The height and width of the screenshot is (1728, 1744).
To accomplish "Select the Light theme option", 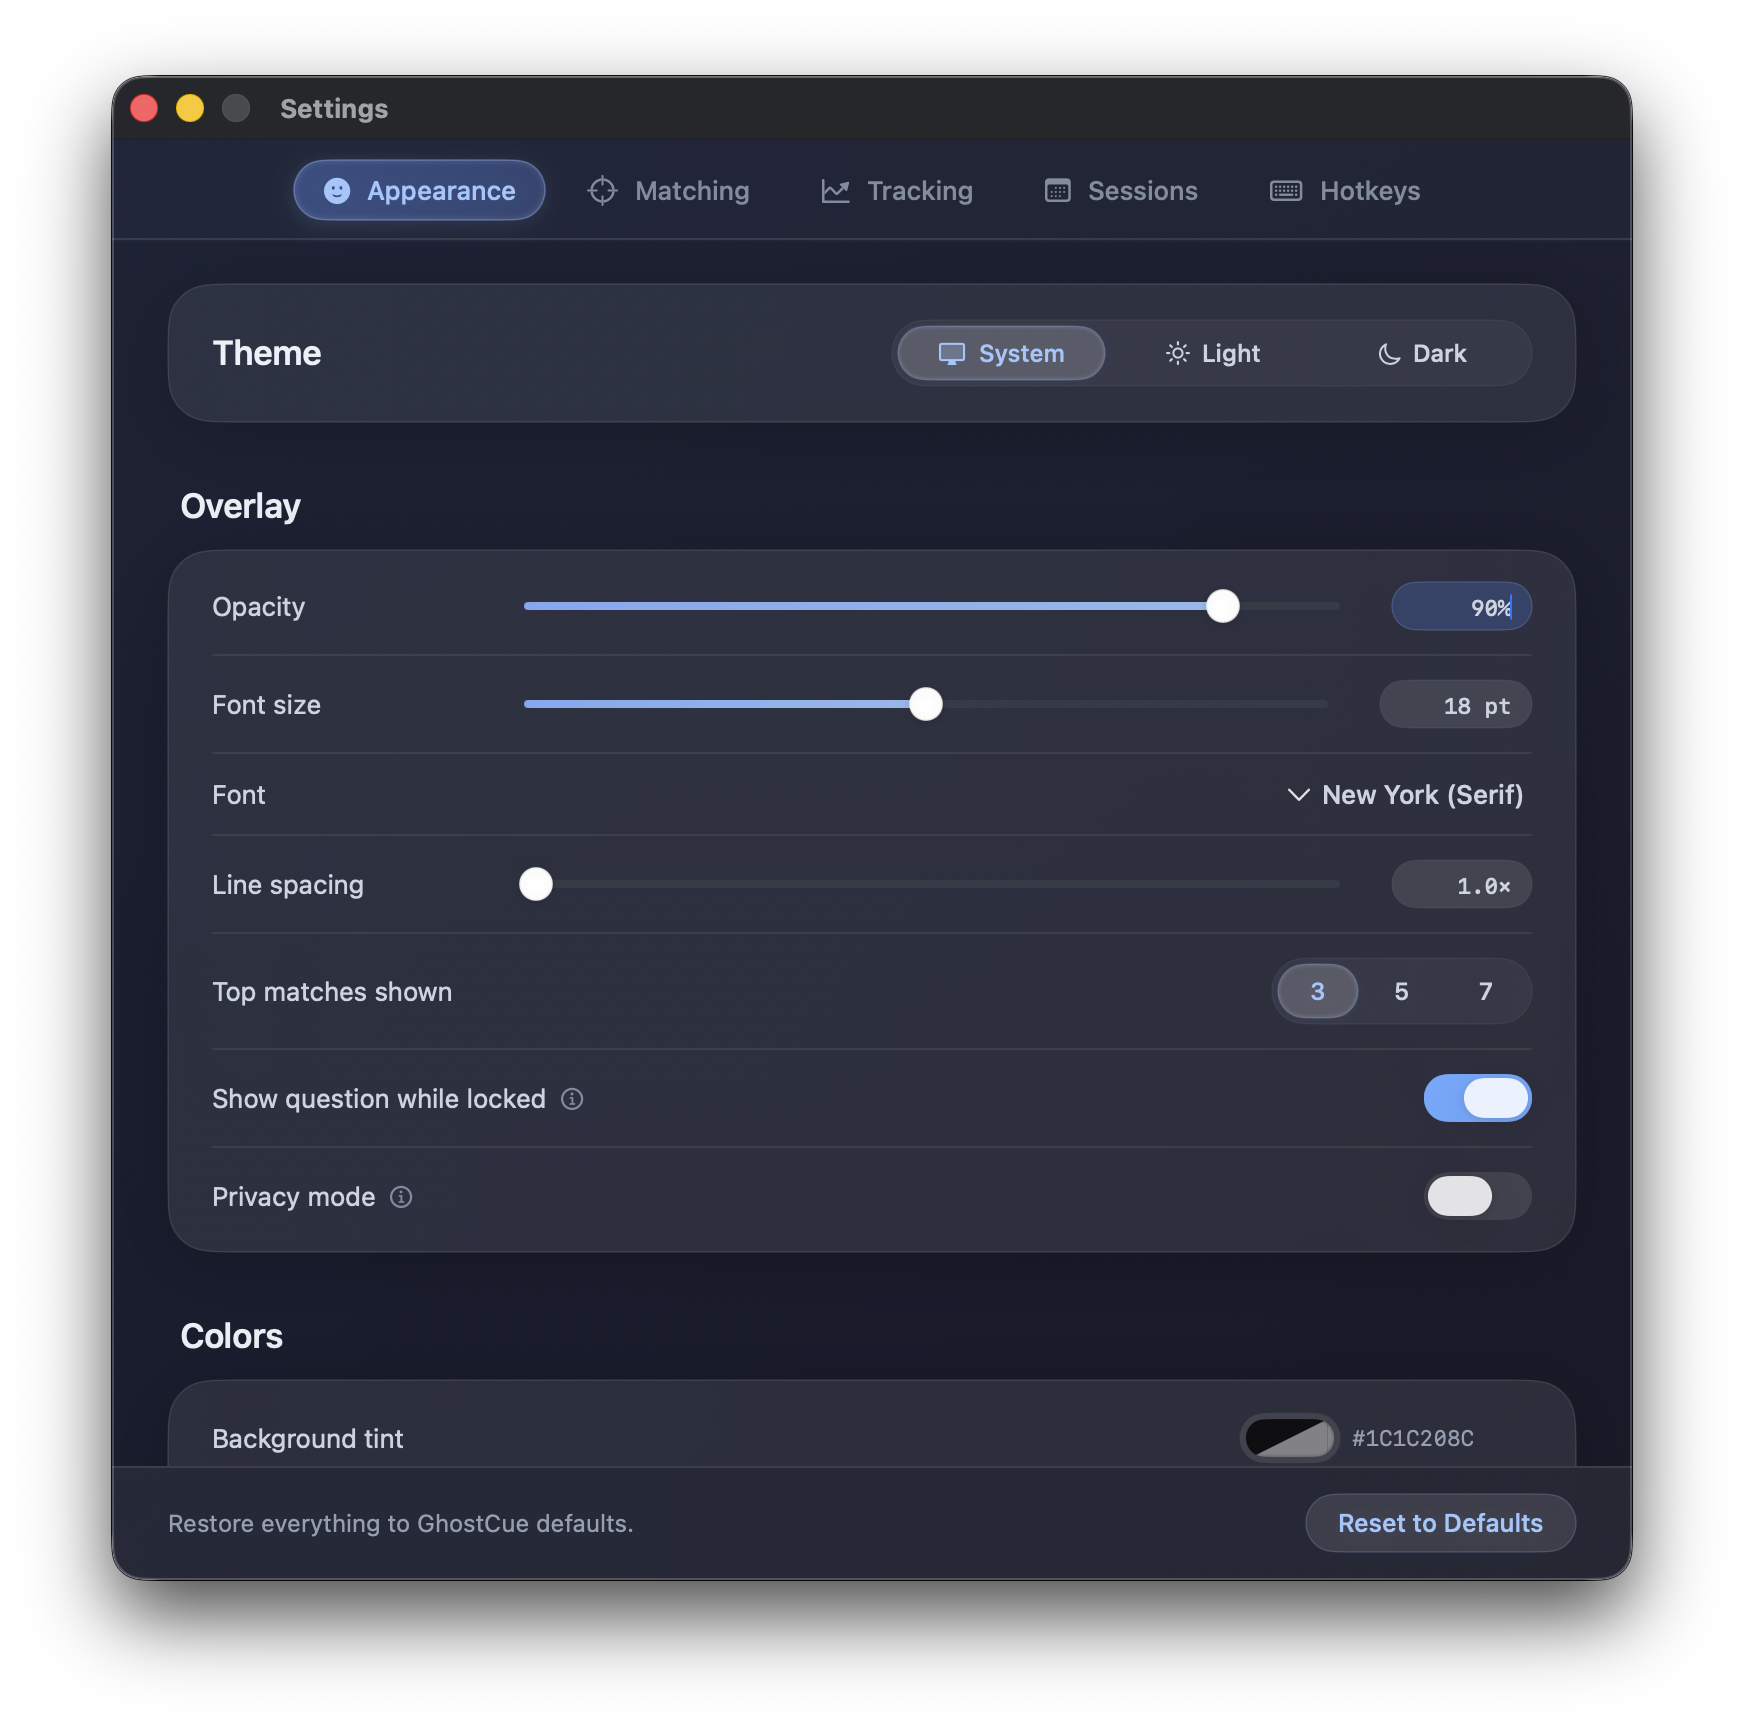I will [1212, 353].
